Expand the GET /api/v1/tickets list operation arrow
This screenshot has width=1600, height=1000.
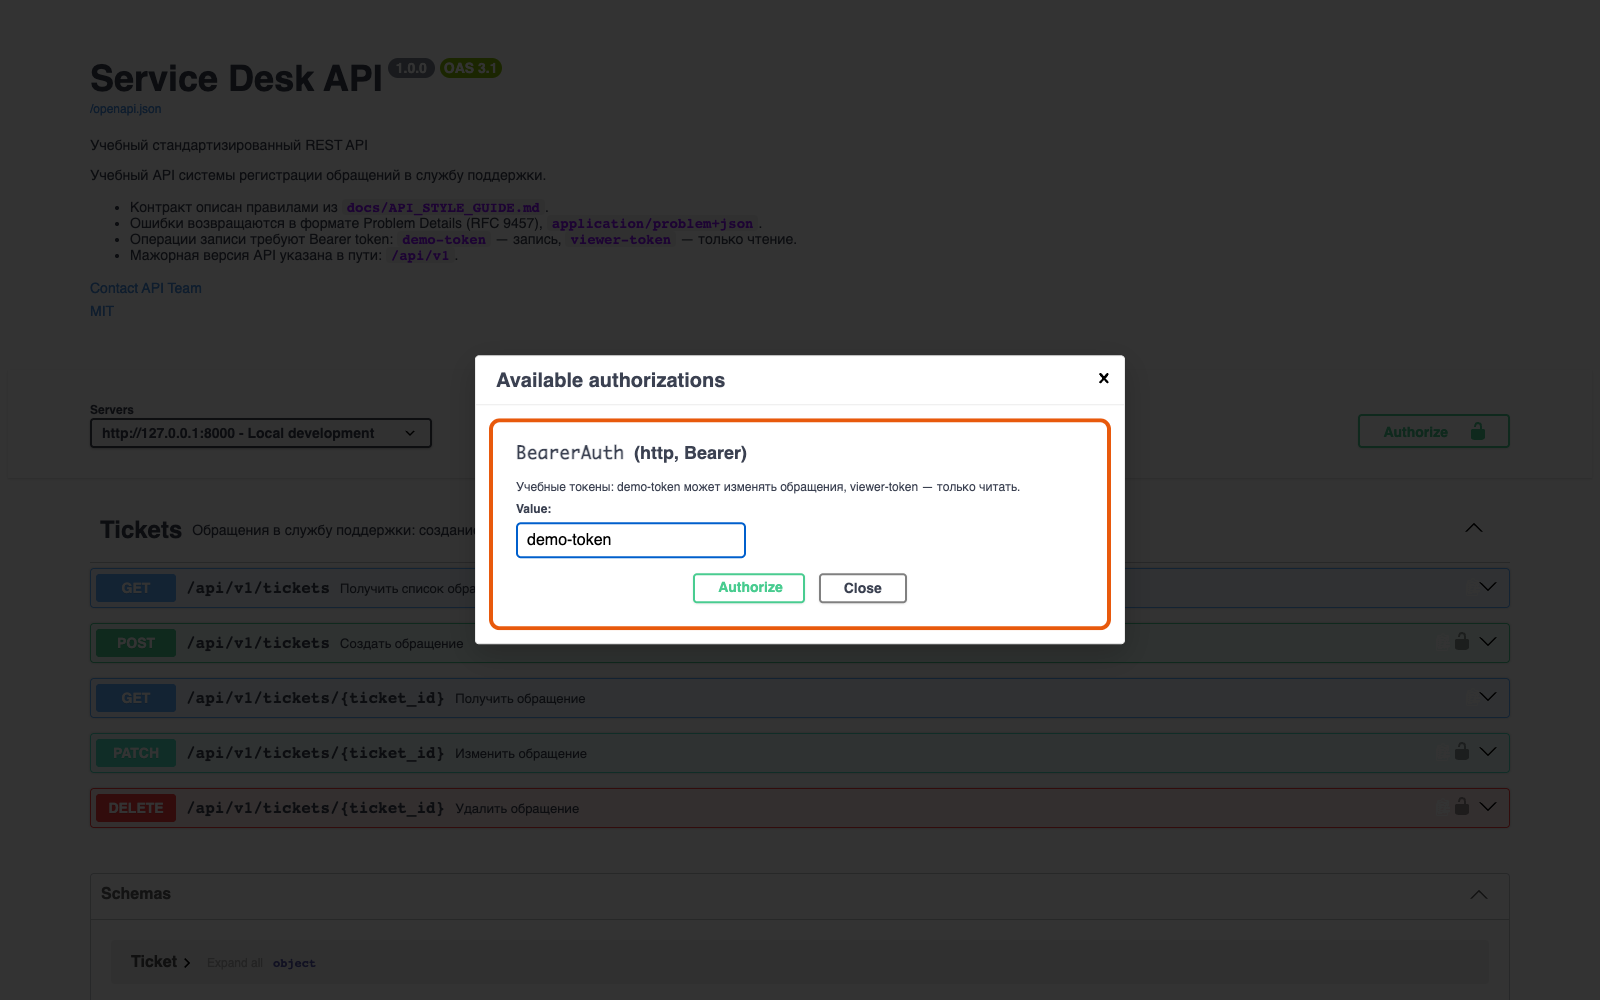pos(1488,587)
